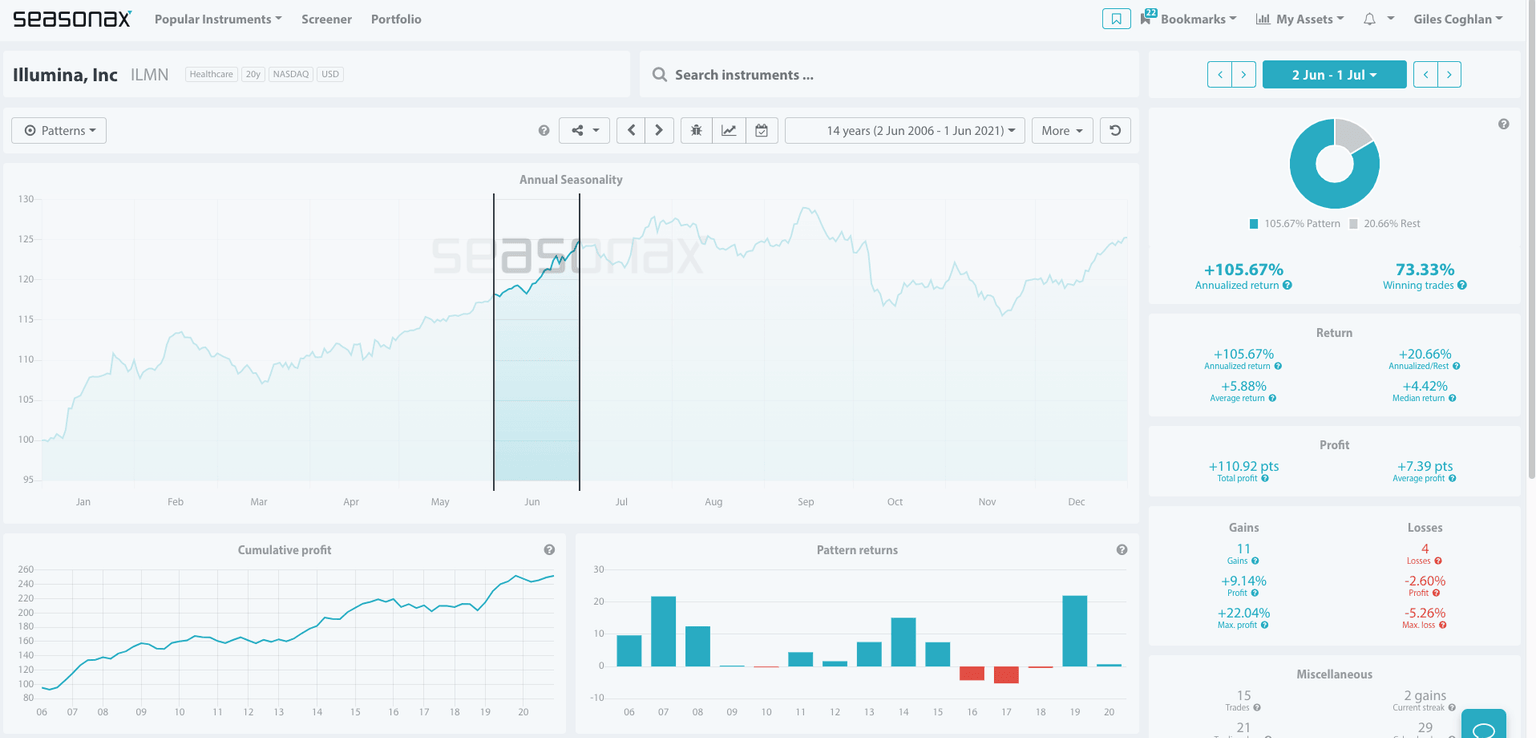Open the notifications bell icon
The width and height of the screenshot is (1536, 738).
pyautogui.click(x=1369, y=19)
